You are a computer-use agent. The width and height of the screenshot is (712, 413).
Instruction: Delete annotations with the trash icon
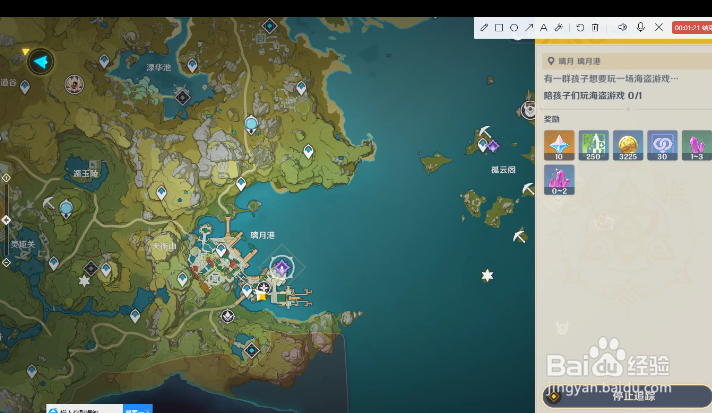click(x=595, y=28)
